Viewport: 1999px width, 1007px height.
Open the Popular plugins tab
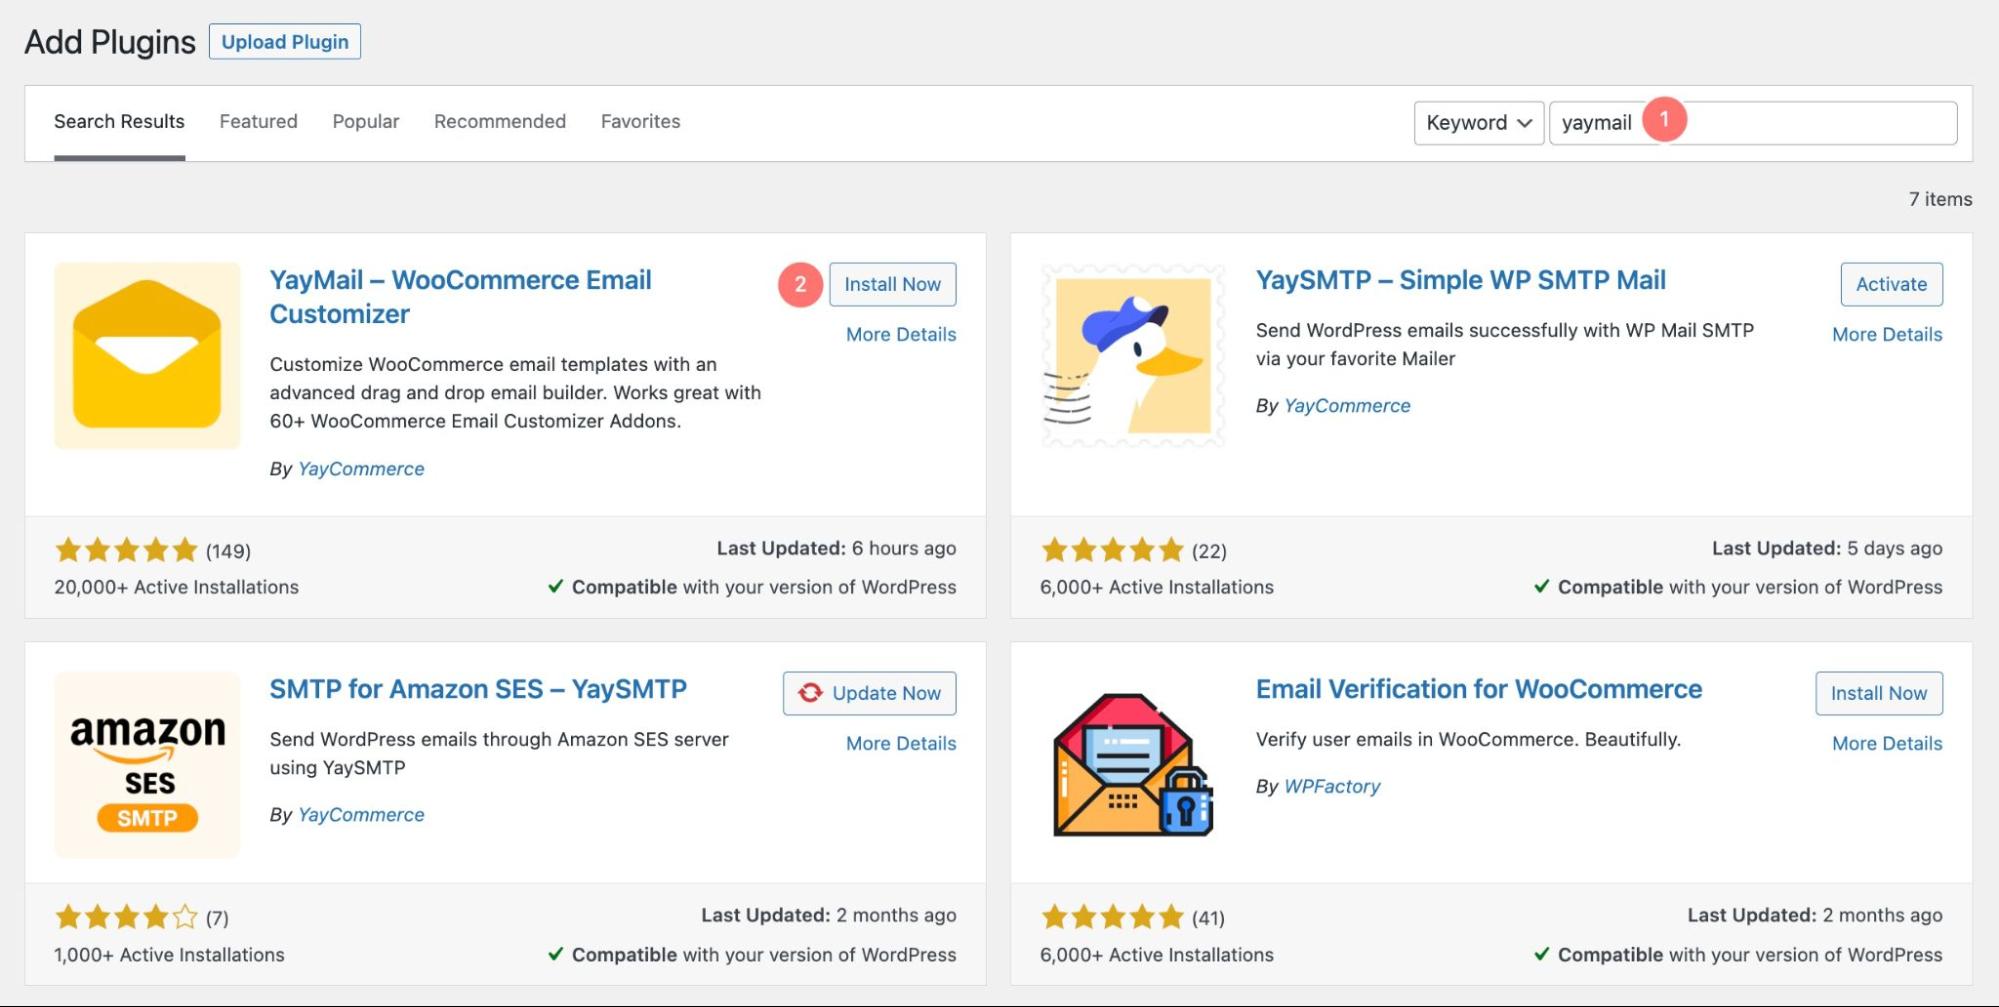coord(366,122)
